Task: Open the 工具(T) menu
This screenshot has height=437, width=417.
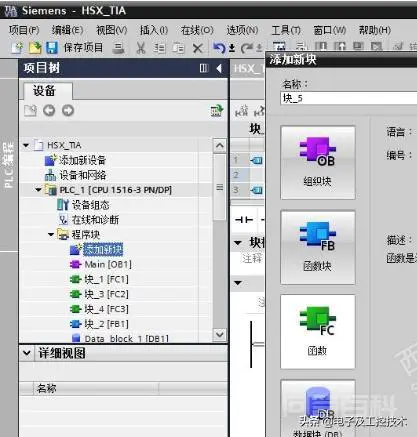Action: point(286,30)
